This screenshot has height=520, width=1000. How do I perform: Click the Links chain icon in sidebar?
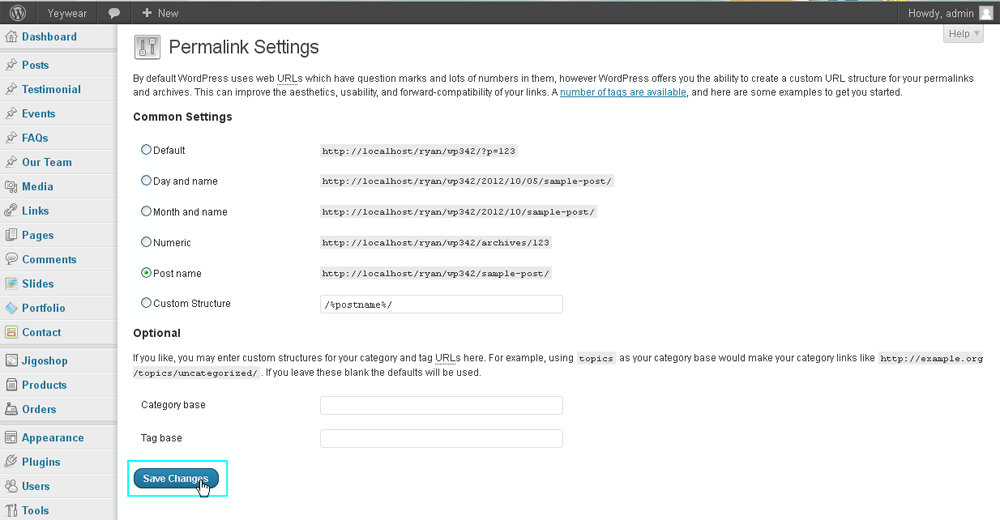coord(11,211)
